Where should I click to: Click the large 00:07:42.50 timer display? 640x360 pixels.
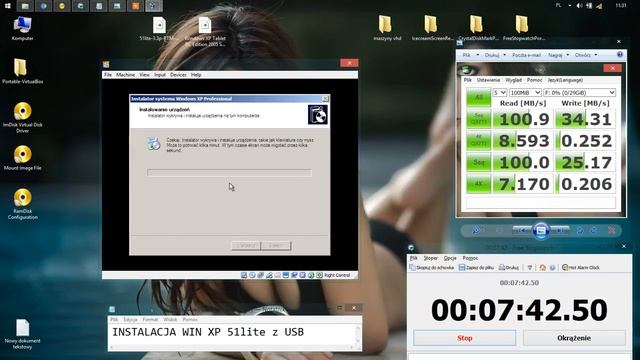tap(519, 310)
